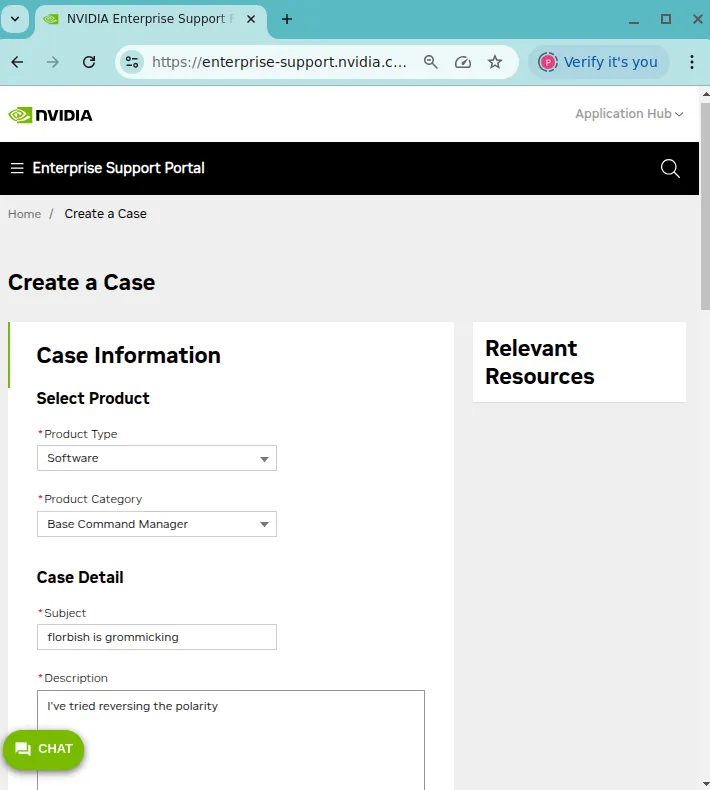View site information icon in address bar
The height and width of the screenshot is (790, 710).
coord(132,62)
